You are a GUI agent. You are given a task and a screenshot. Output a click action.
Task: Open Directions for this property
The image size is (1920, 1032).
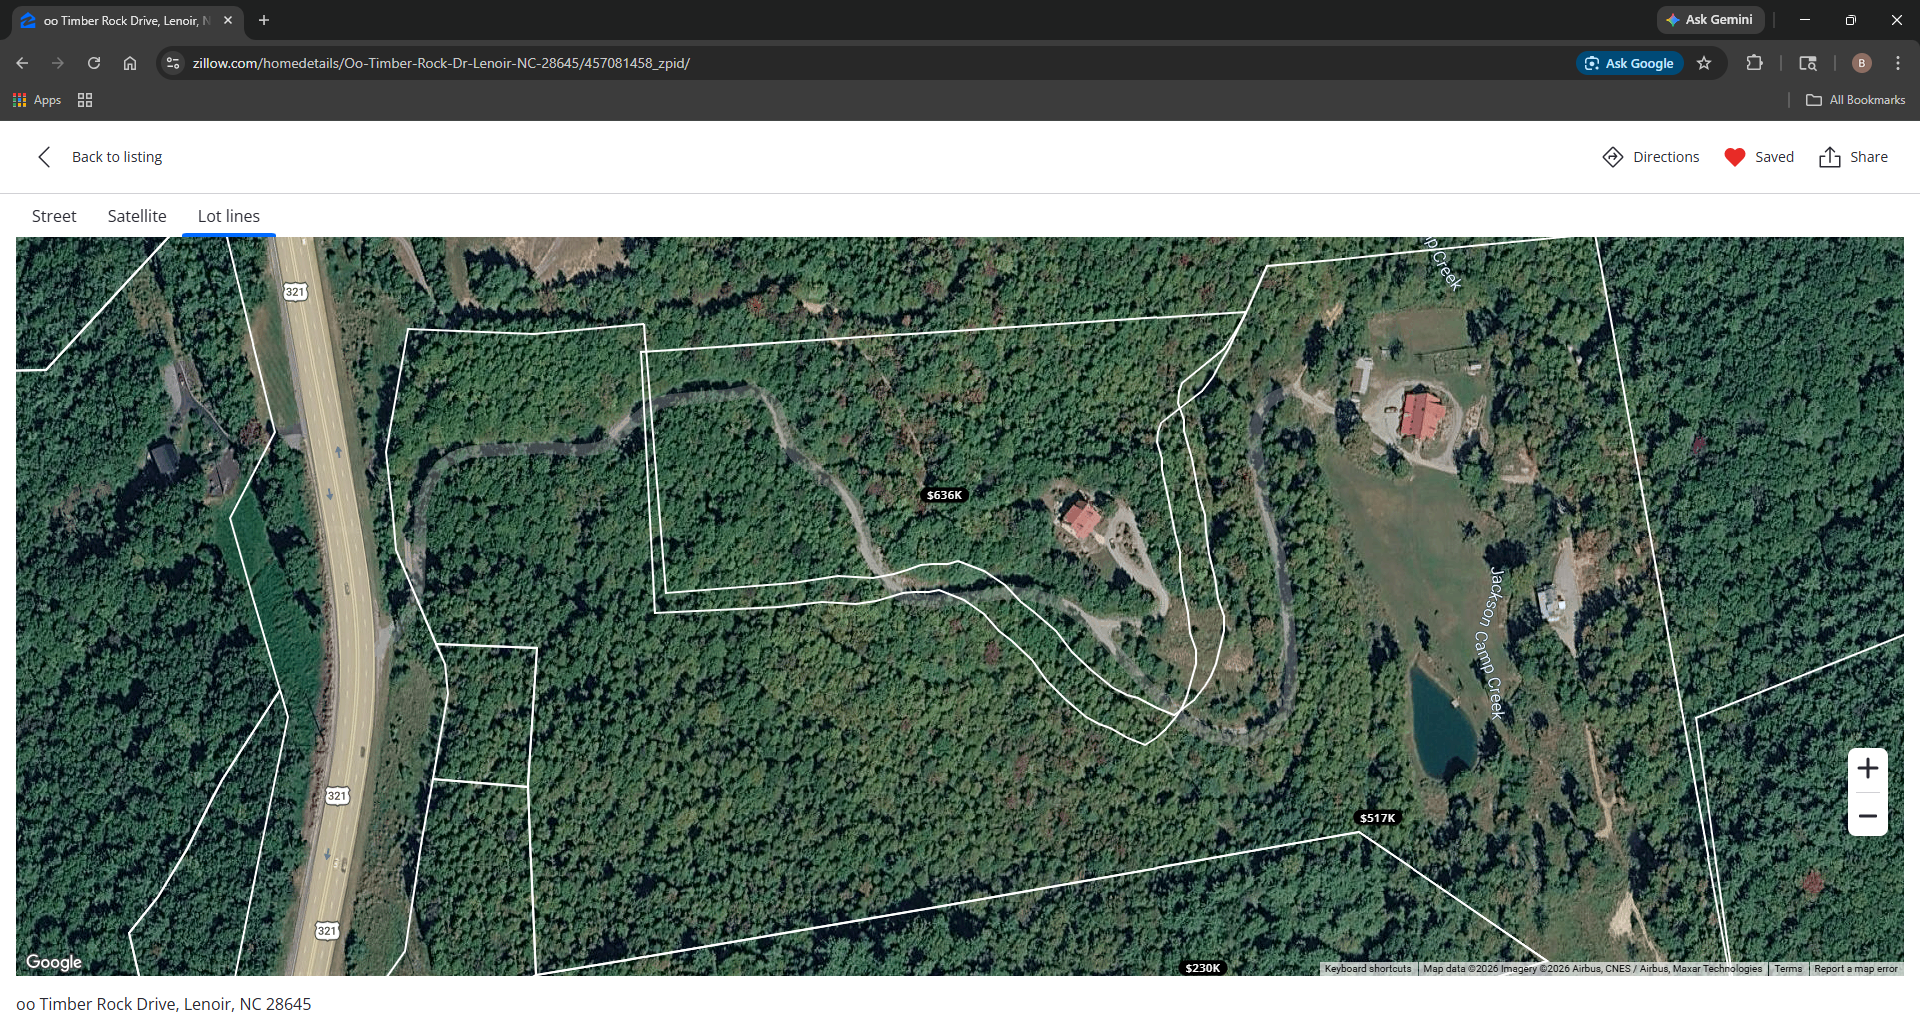pos(1651,157)
